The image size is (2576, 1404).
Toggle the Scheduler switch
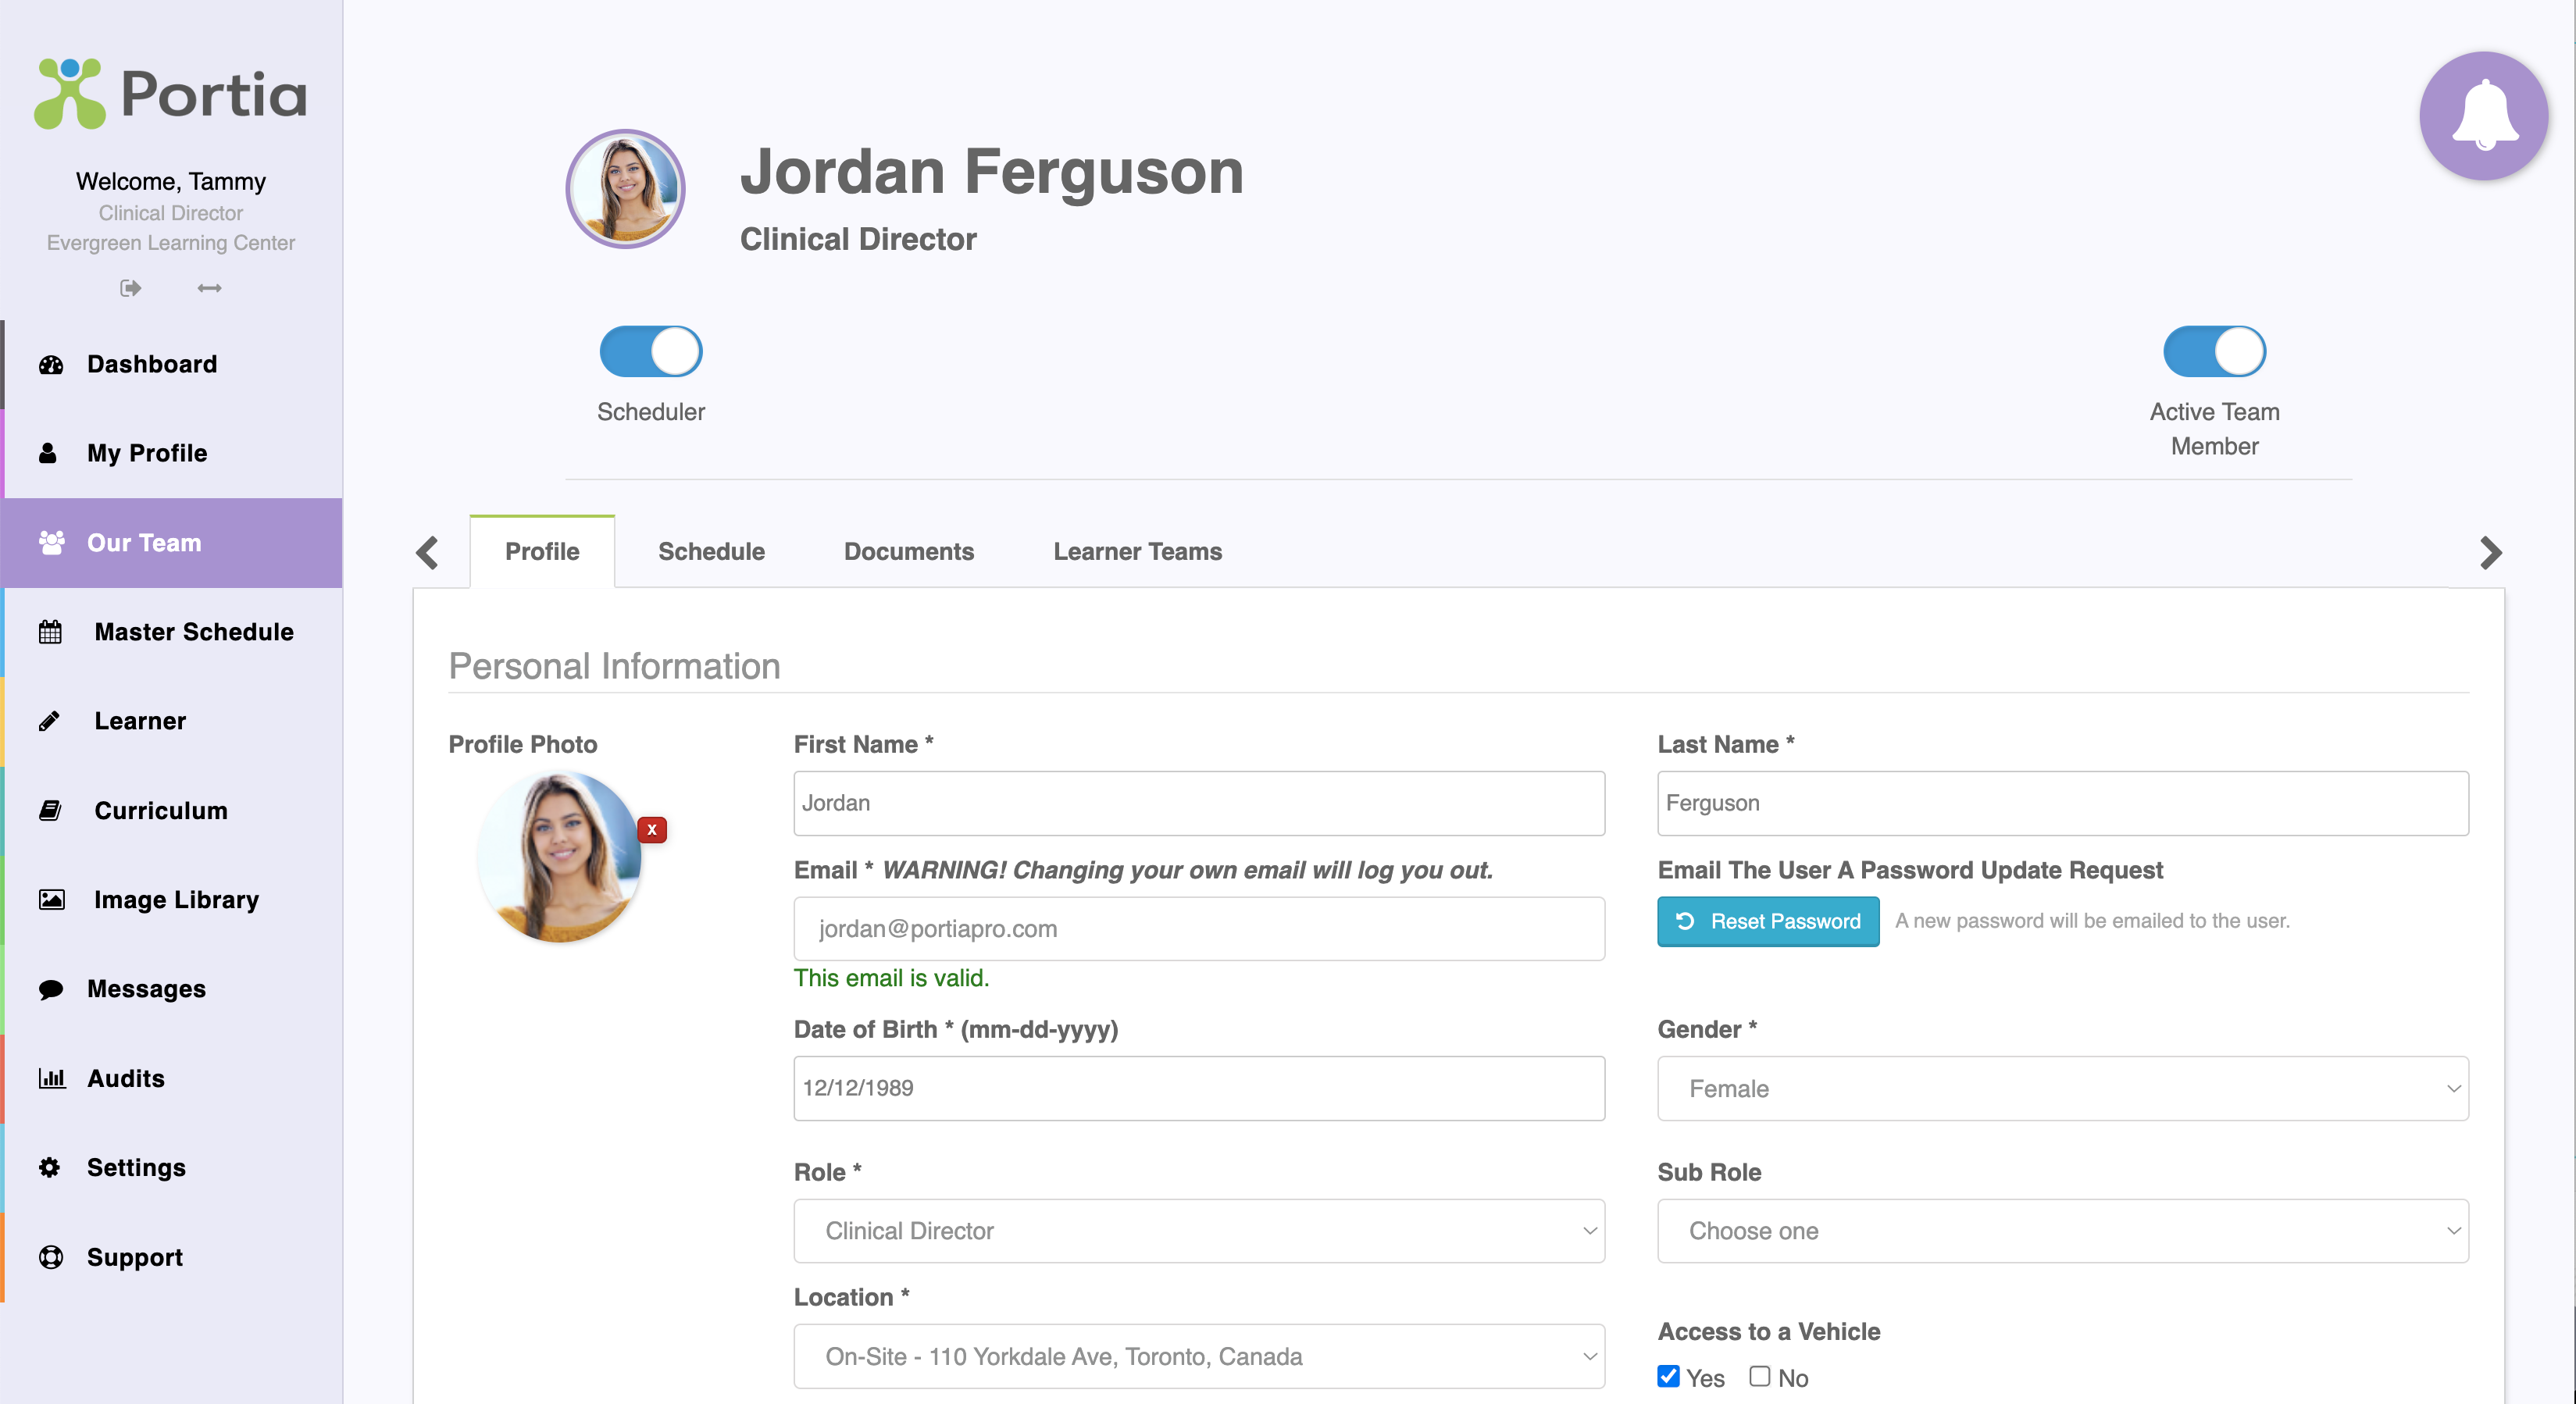[x=651, y=351]
